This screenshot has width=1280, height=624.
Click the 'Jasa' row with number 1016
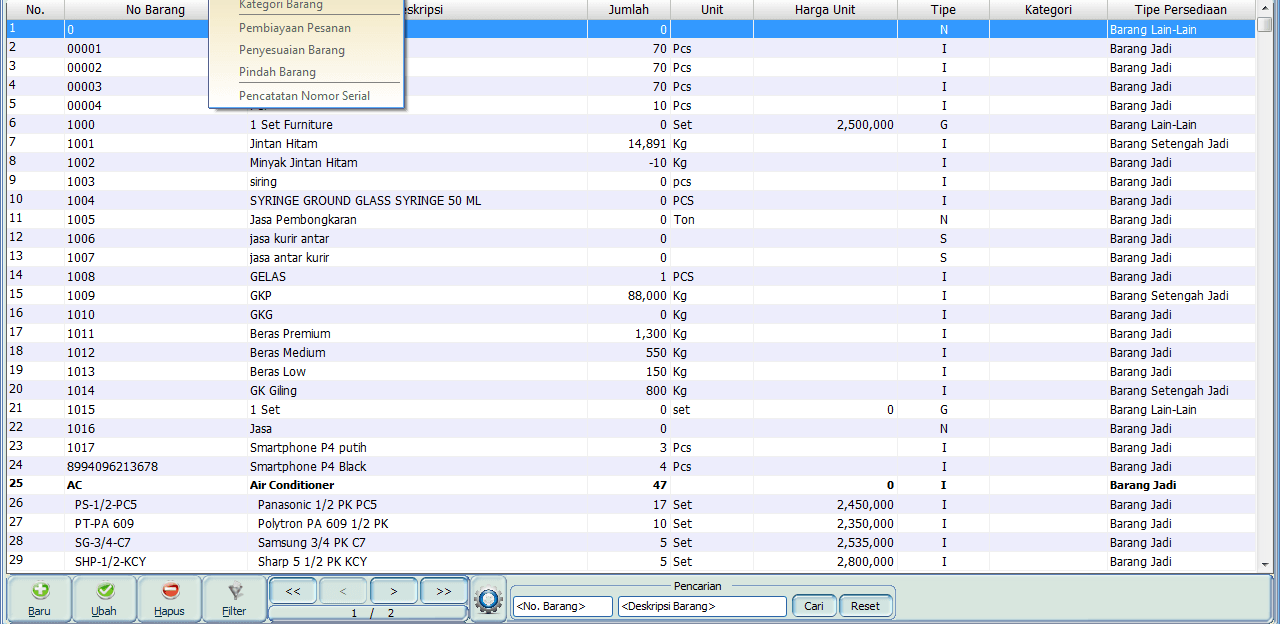(631, 429)
